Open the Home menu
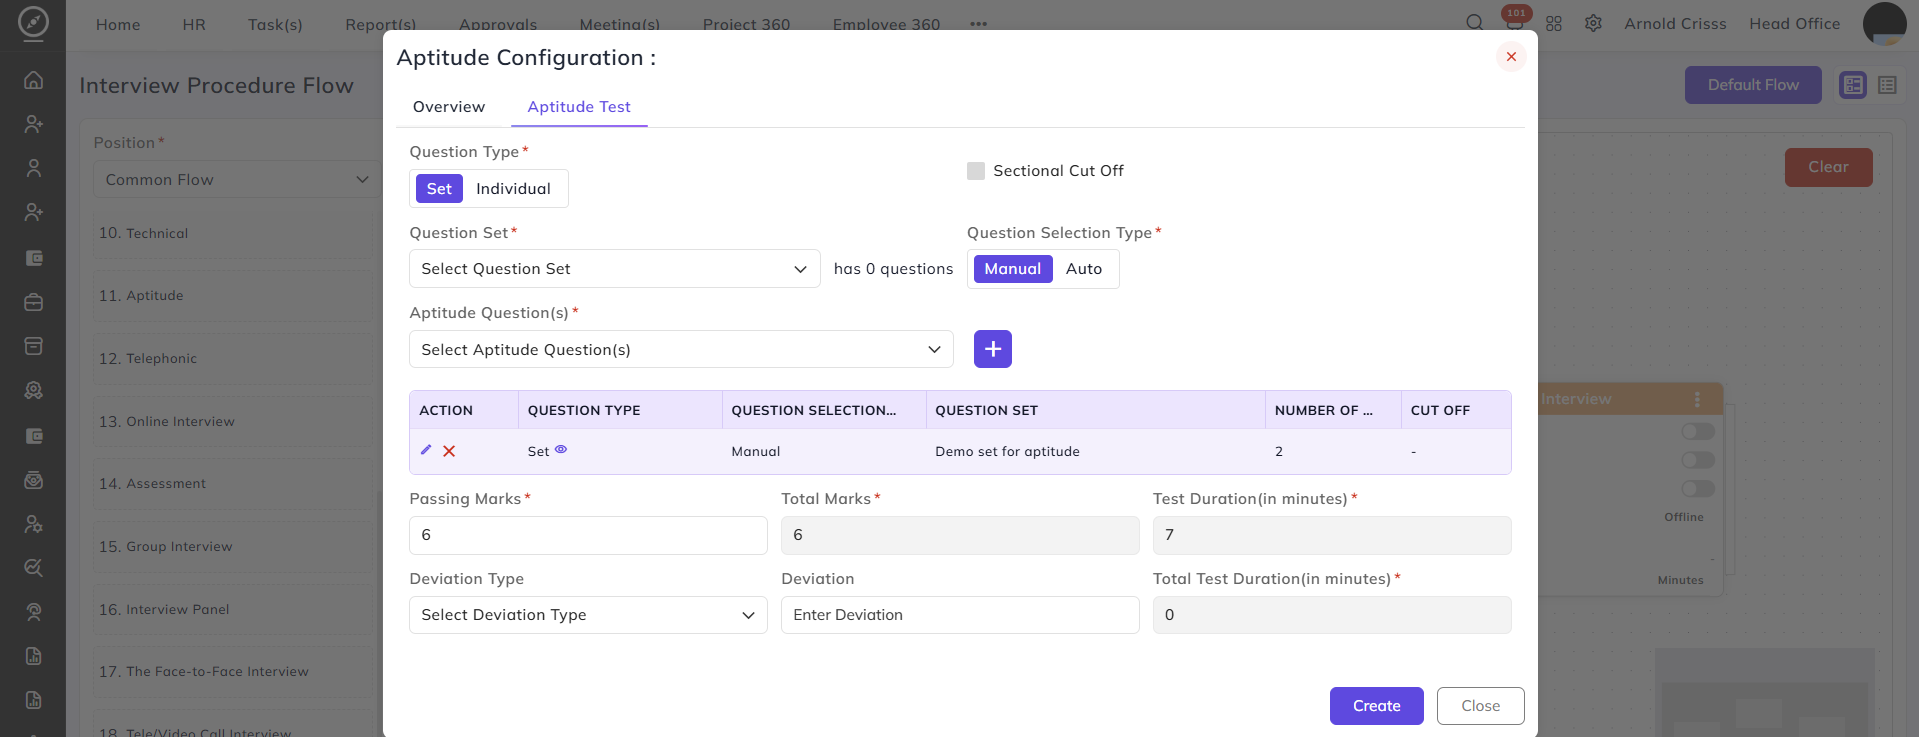1919x737 pixels. (x=118, y=24)
